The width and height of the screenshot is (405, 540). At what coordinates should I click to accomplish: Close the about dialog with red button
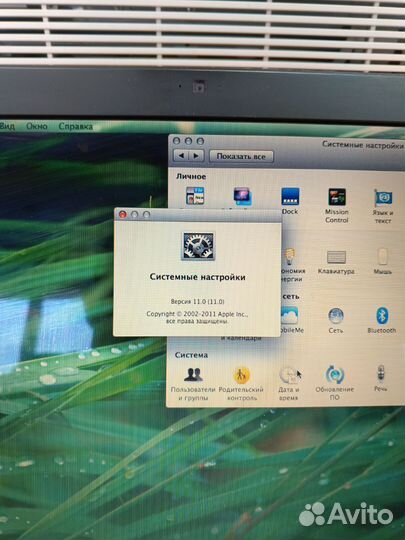(x=123, y=215)
